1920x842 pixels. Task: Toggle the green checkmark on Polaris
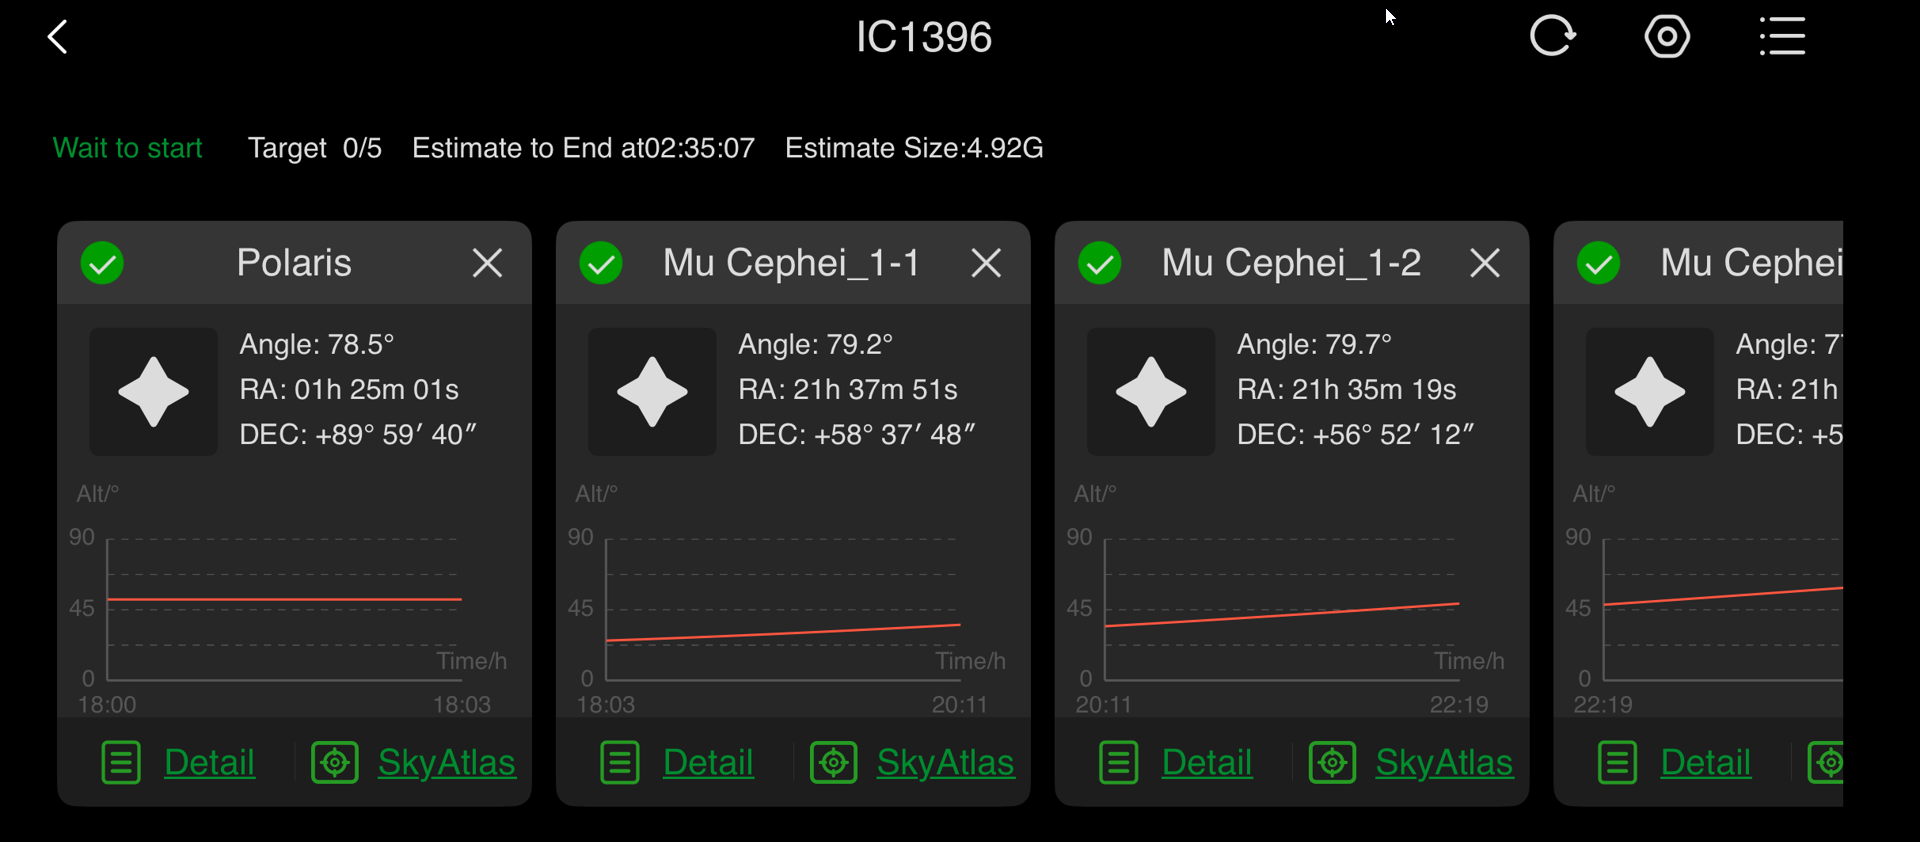coord(102,264)
